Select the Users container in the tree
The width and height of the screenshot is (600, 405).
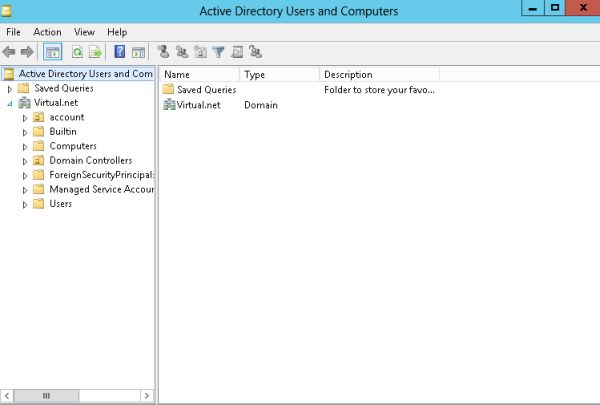[x=60, y=204]
